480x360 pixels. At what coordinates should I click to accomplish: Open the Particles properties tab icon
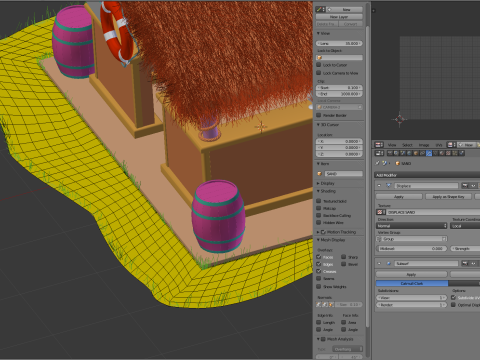455,153
